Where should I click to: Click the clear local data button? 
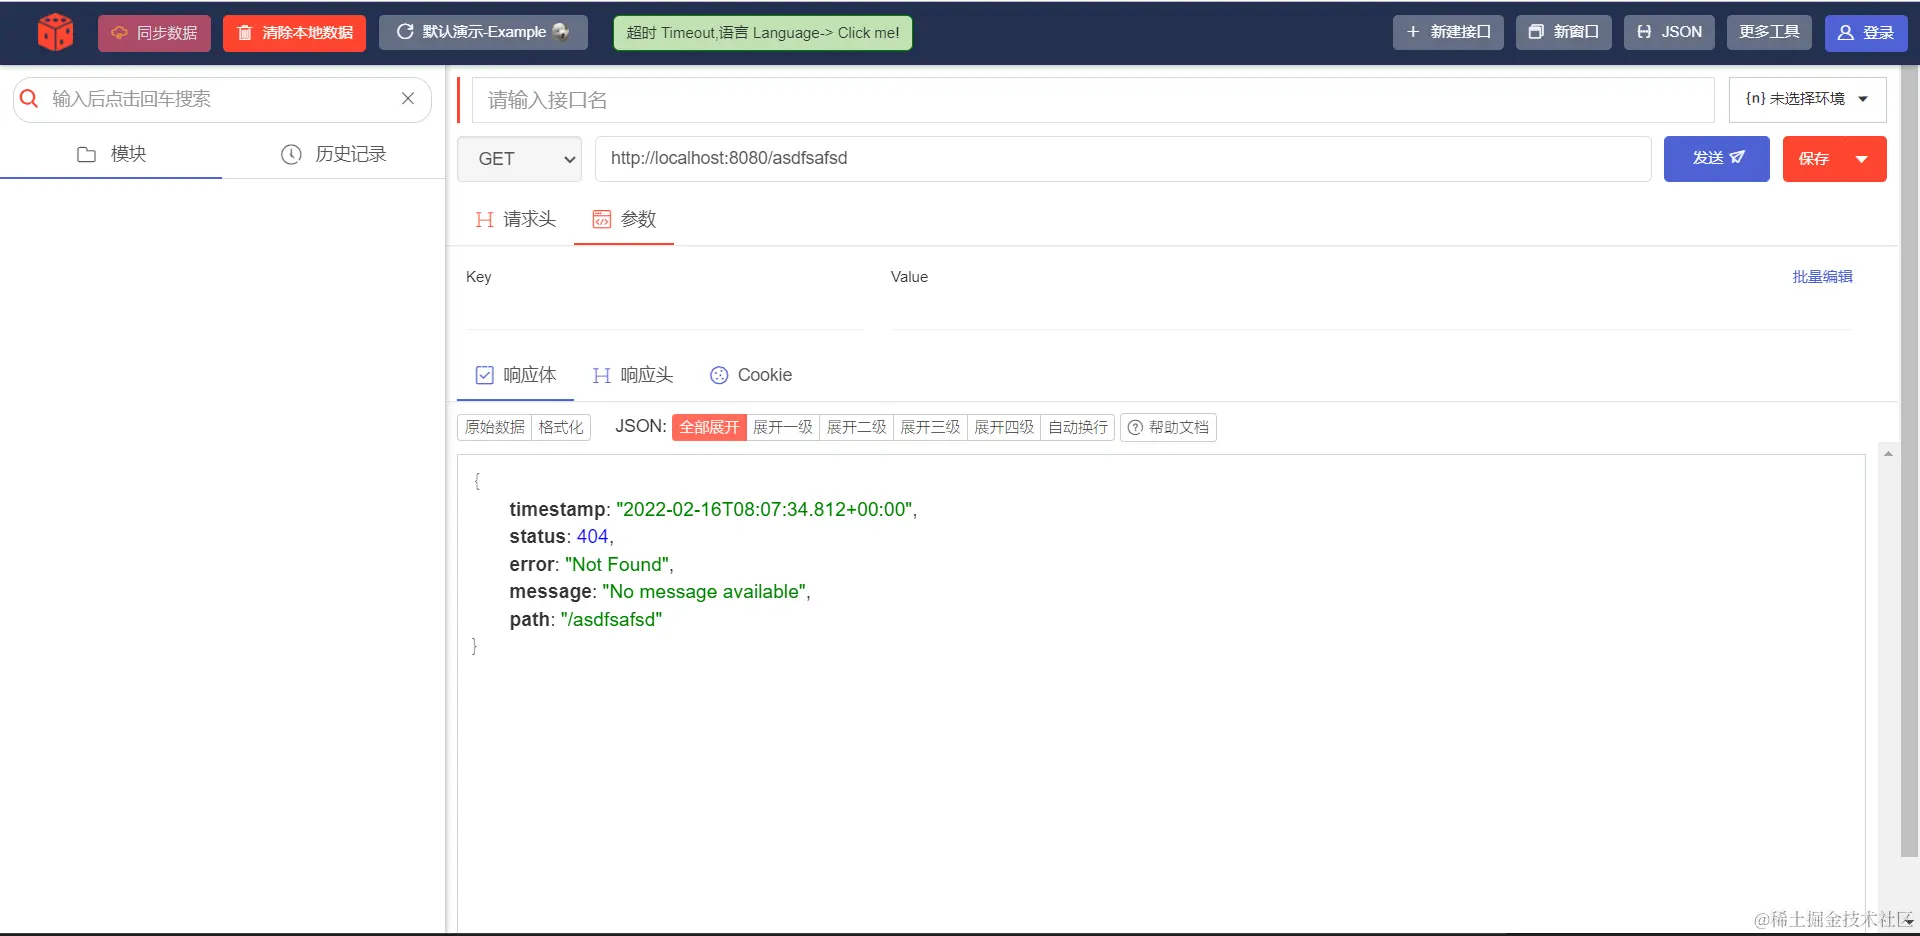point(294,33)
